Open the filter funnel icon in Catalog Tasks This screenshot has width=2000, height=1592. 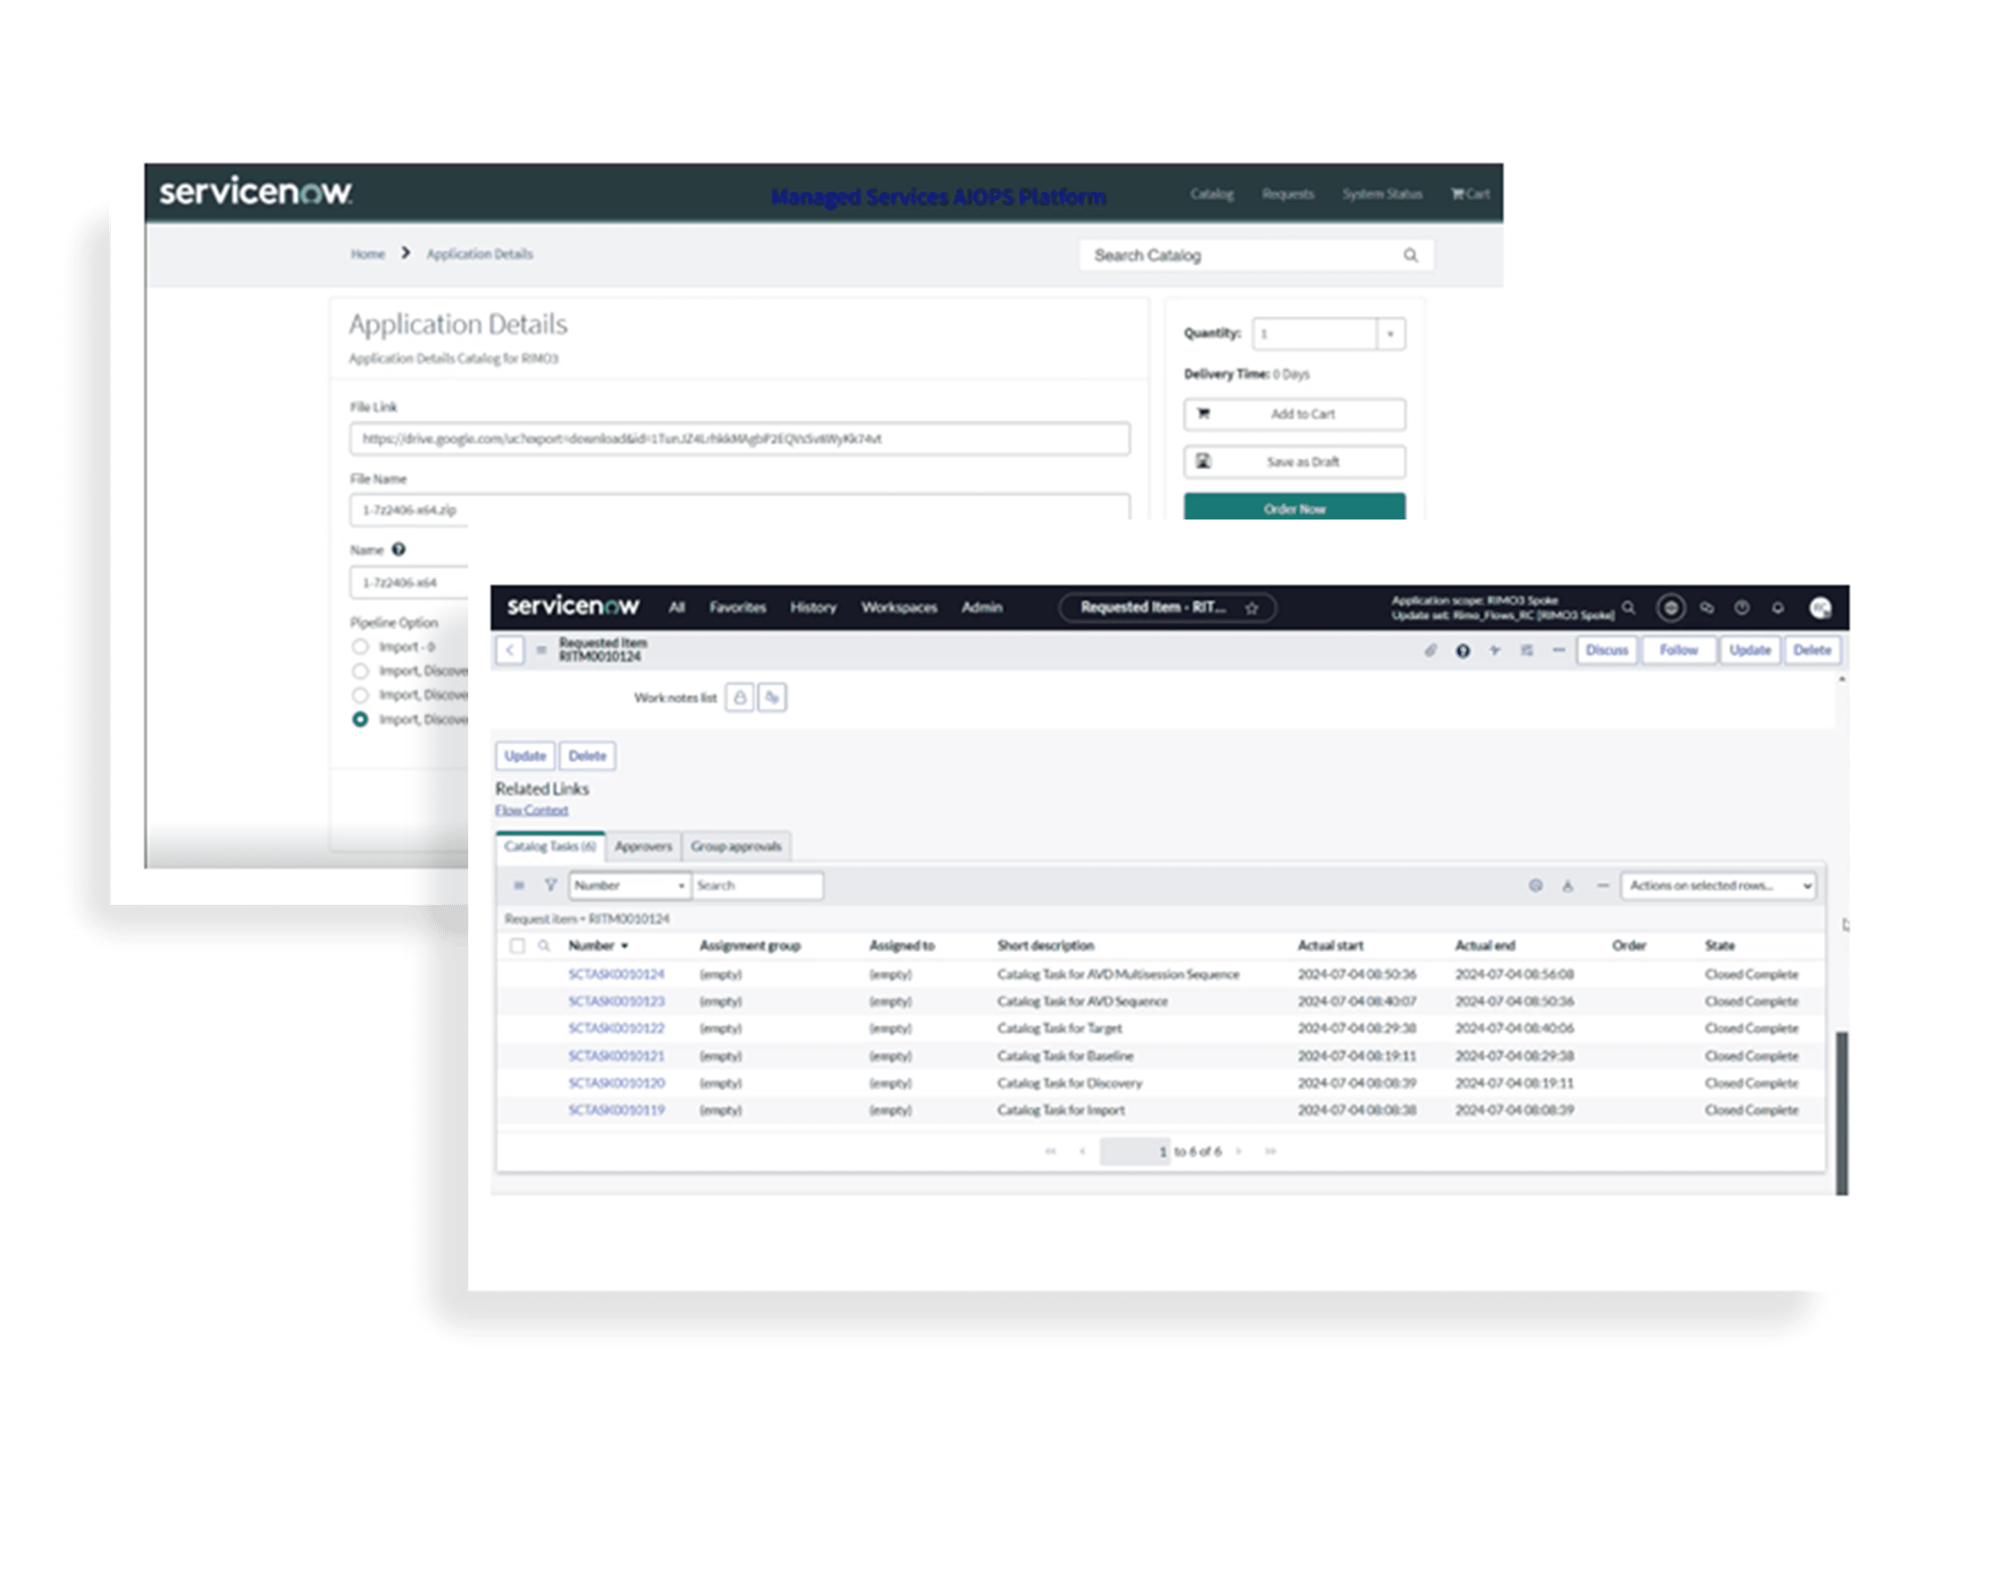click(x=550, y=885)
